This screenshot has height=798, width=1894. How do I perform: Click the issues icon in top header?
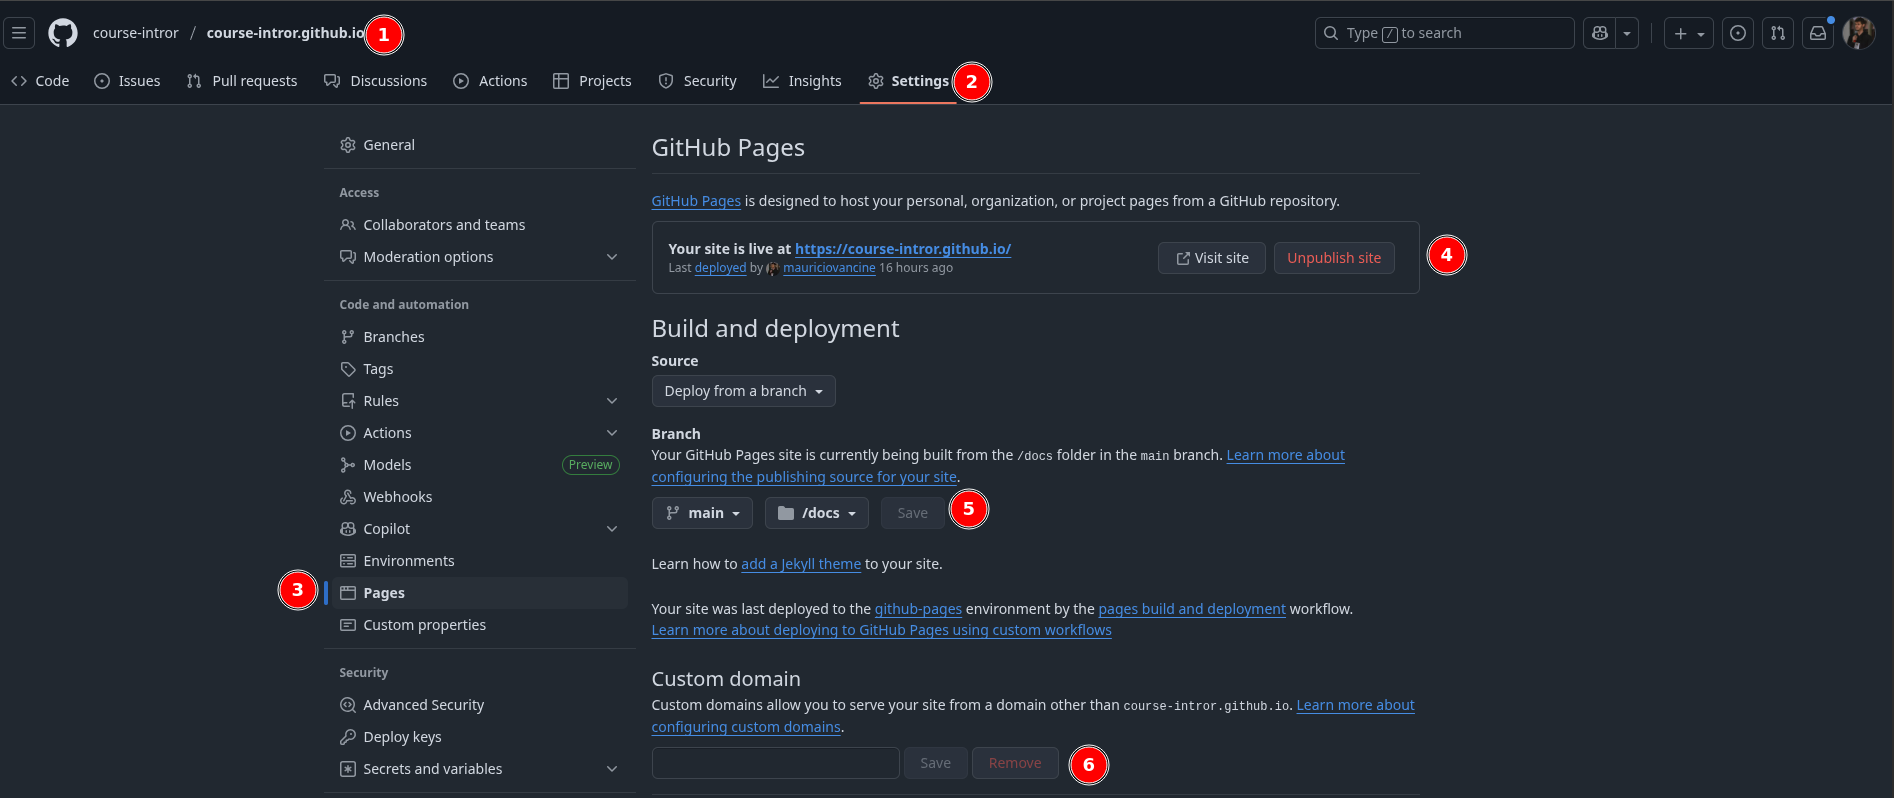point(1738,33)
